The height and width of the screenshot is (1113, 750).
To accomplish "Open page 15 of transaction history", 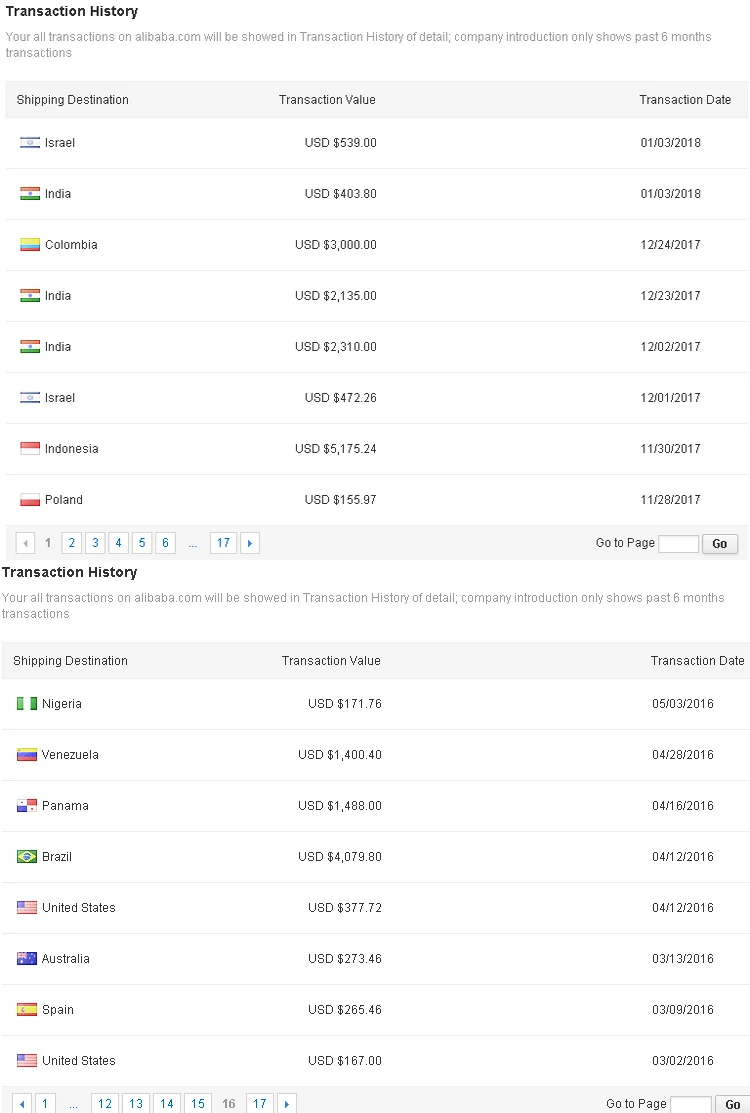I will pyautogui.click(x=198, y=1104).
